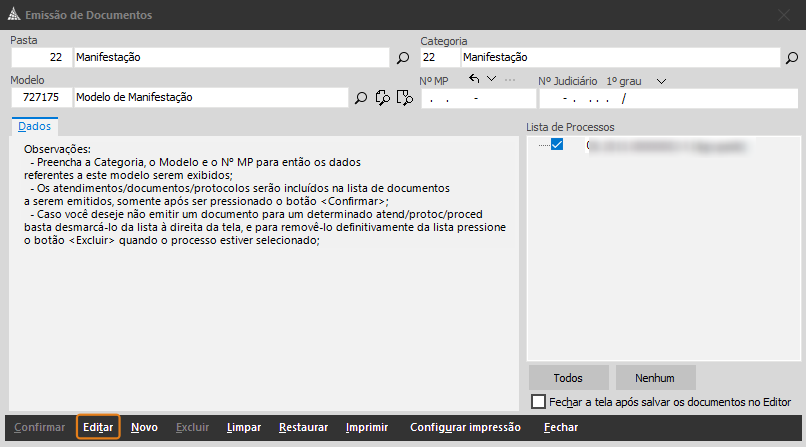Click the Categoria code field showing 22
The height and width of the screenshot is (447, 806).
[x=440, y=58]
